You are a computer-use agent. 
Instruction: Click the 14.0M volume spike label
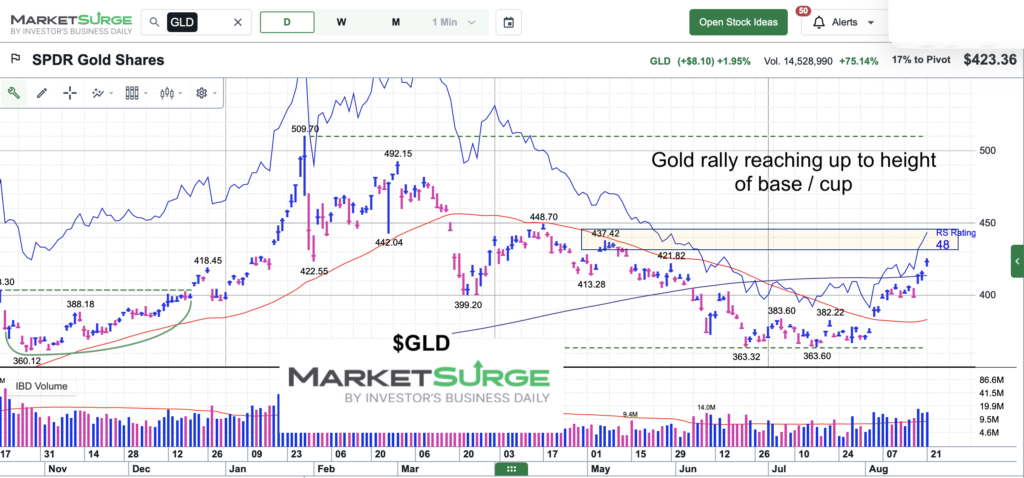(707, 407)
